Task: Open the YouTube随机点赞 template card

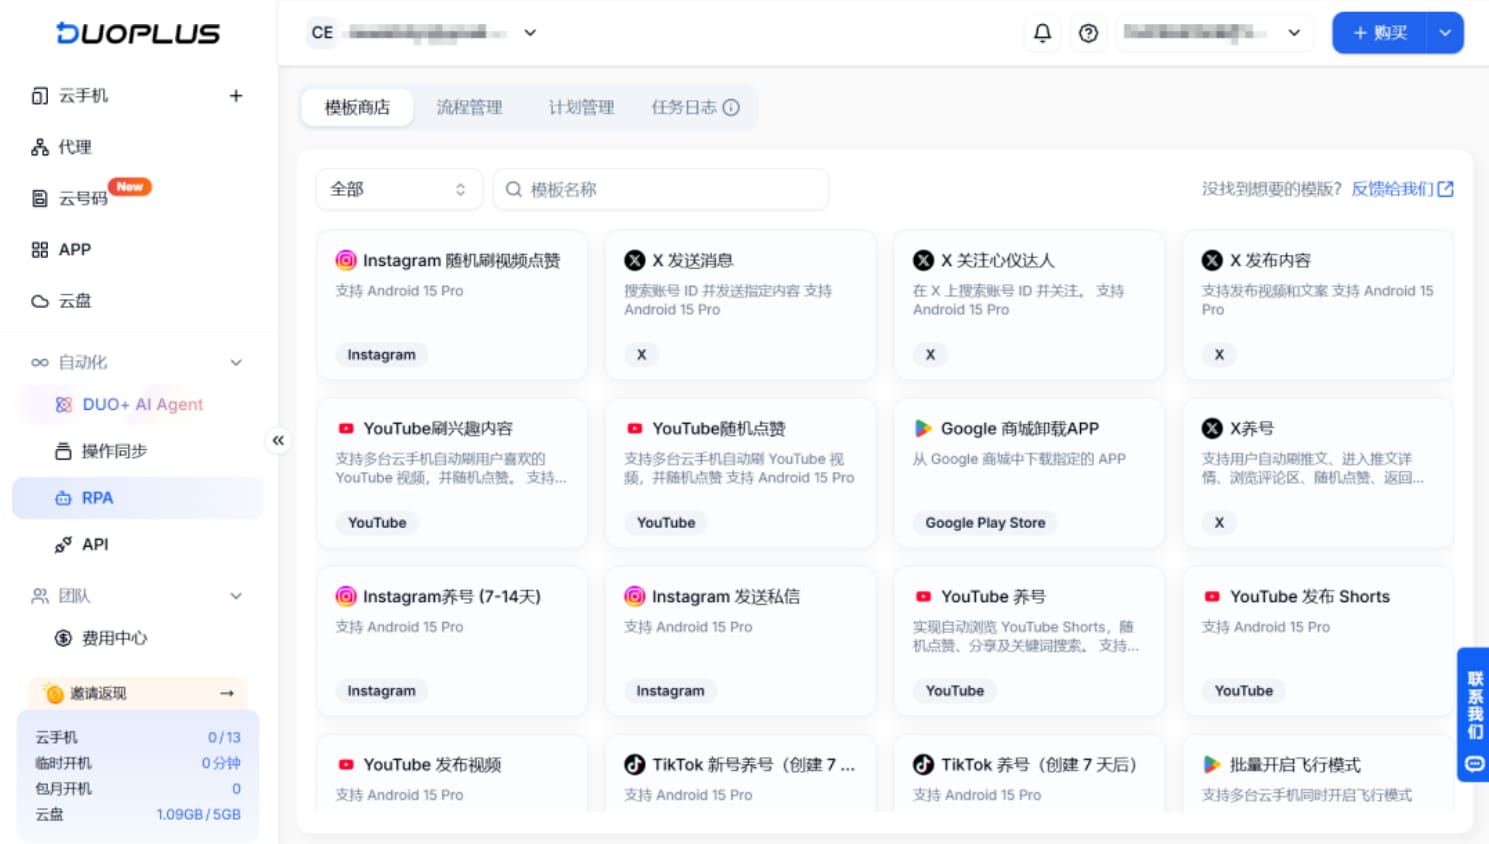Action: click(x=741, y=473)
